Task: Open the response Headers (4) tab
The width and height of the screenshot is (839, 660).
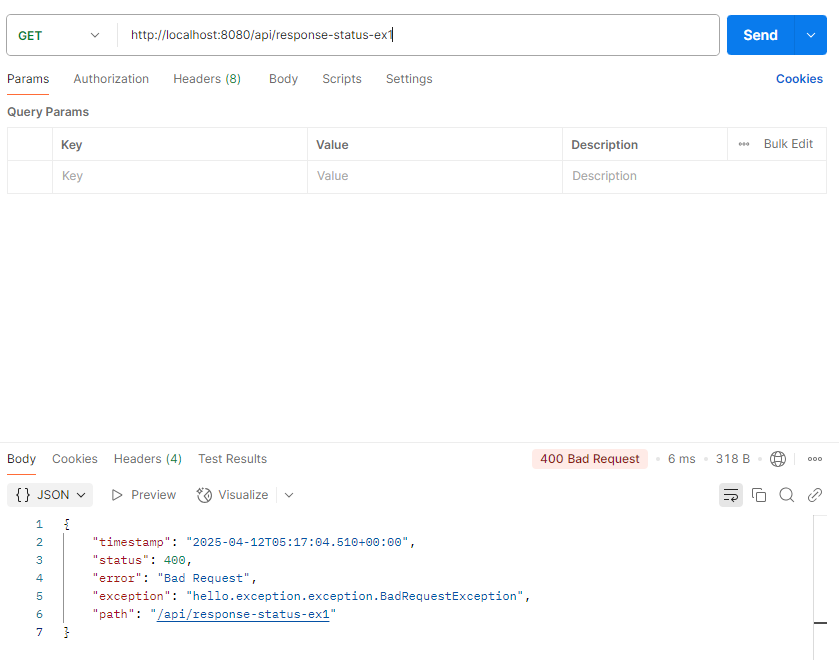Action: 148,459
